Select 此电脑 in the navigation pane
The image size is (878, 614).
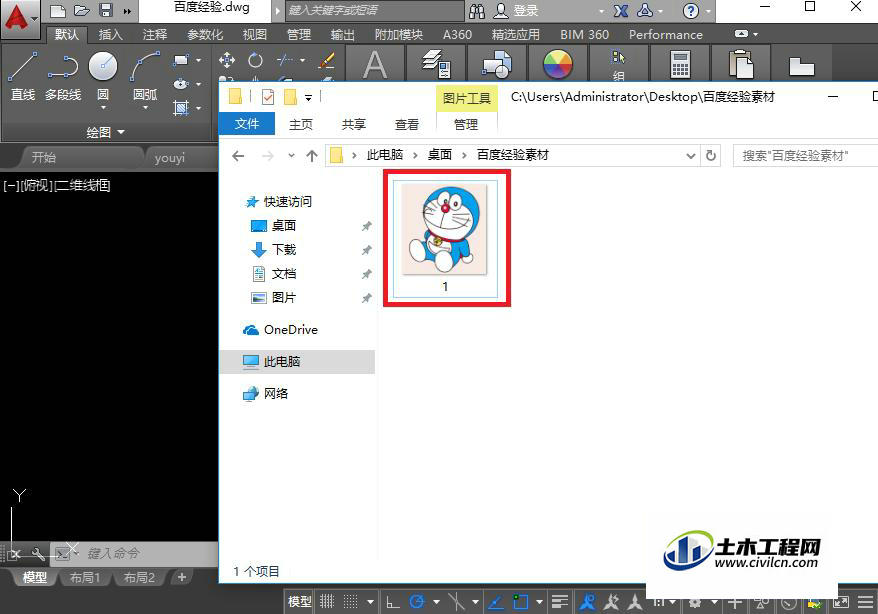(297, 362)
